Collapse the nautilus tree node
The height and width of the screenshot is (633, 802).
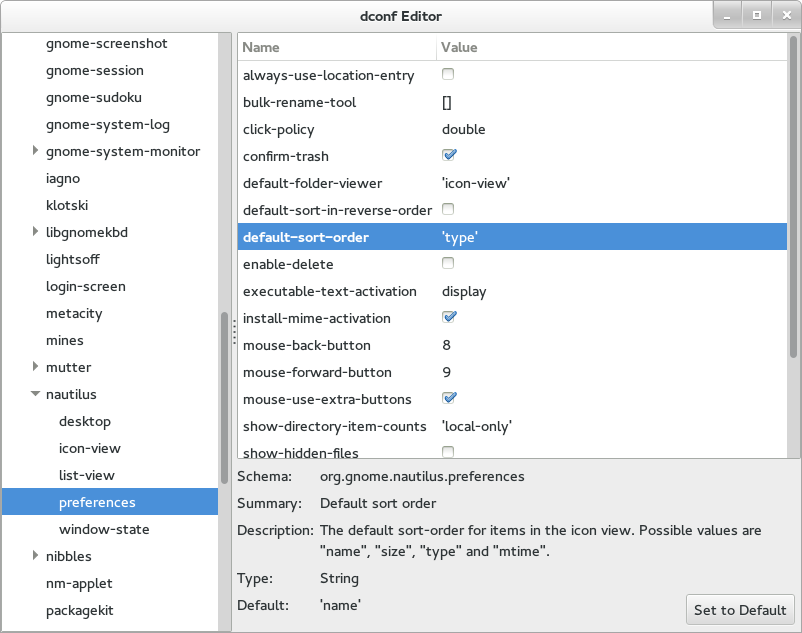click(36, 394)
